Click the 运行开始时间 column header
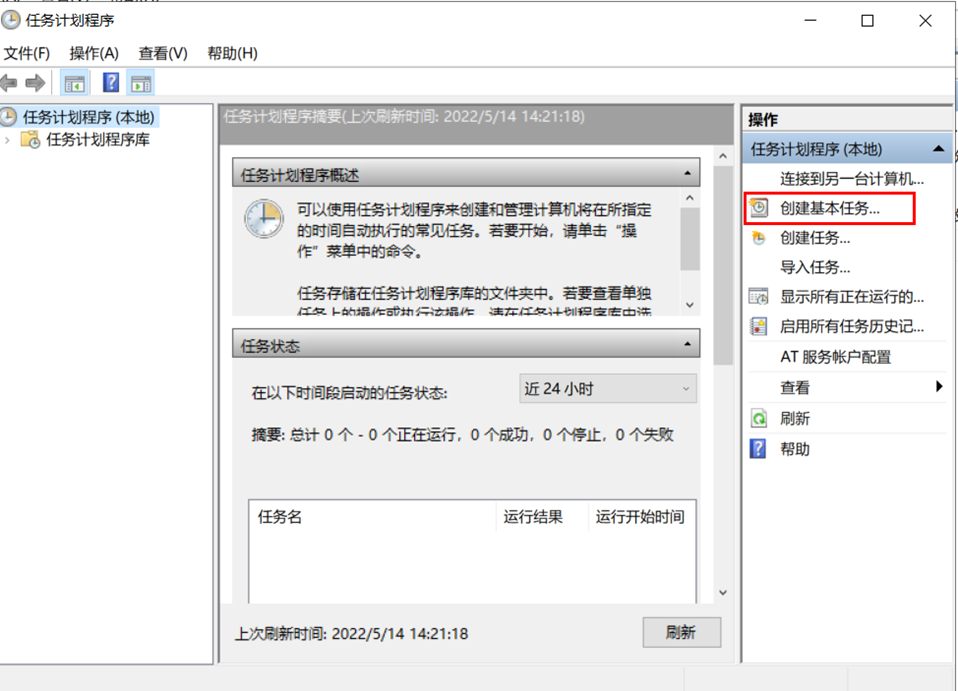The height and width of the screenshot is (691, 958). [x=641, y=517]
